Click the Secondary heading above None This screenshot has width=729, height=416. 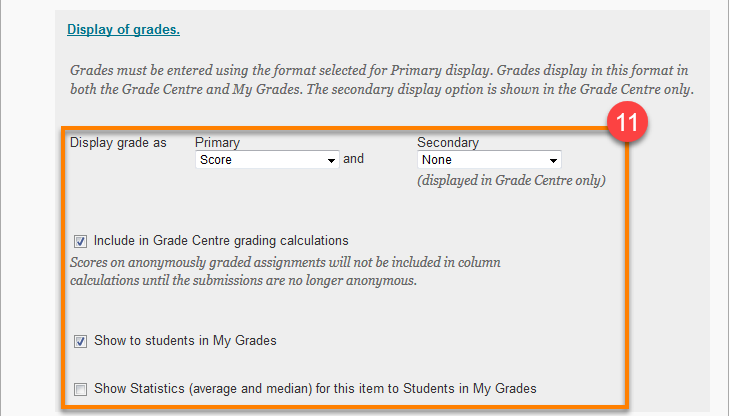point(448,143)
